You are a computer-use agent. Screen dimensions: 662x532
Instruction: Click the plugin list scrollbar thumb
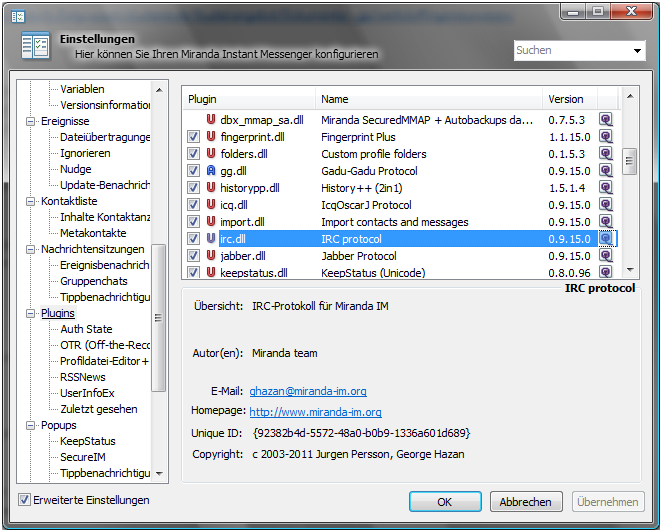click(x=629, y=161)
